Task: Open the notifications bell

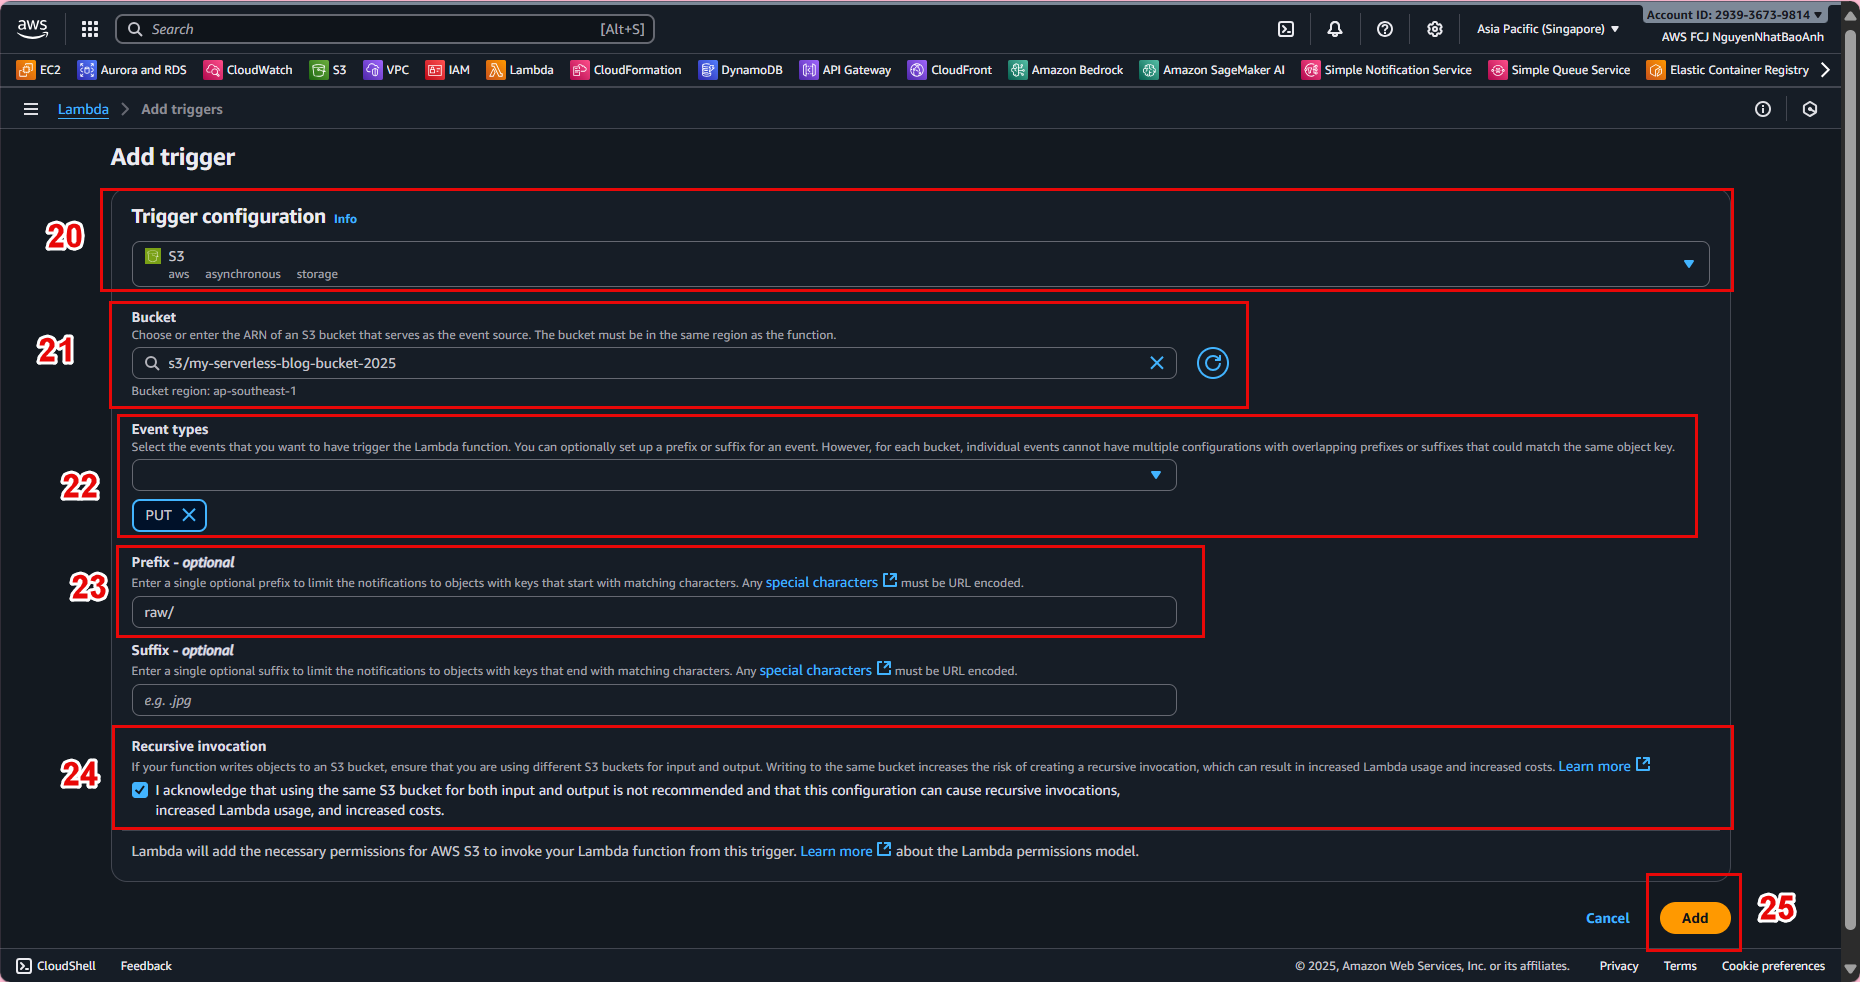Action: (1335, 29)
